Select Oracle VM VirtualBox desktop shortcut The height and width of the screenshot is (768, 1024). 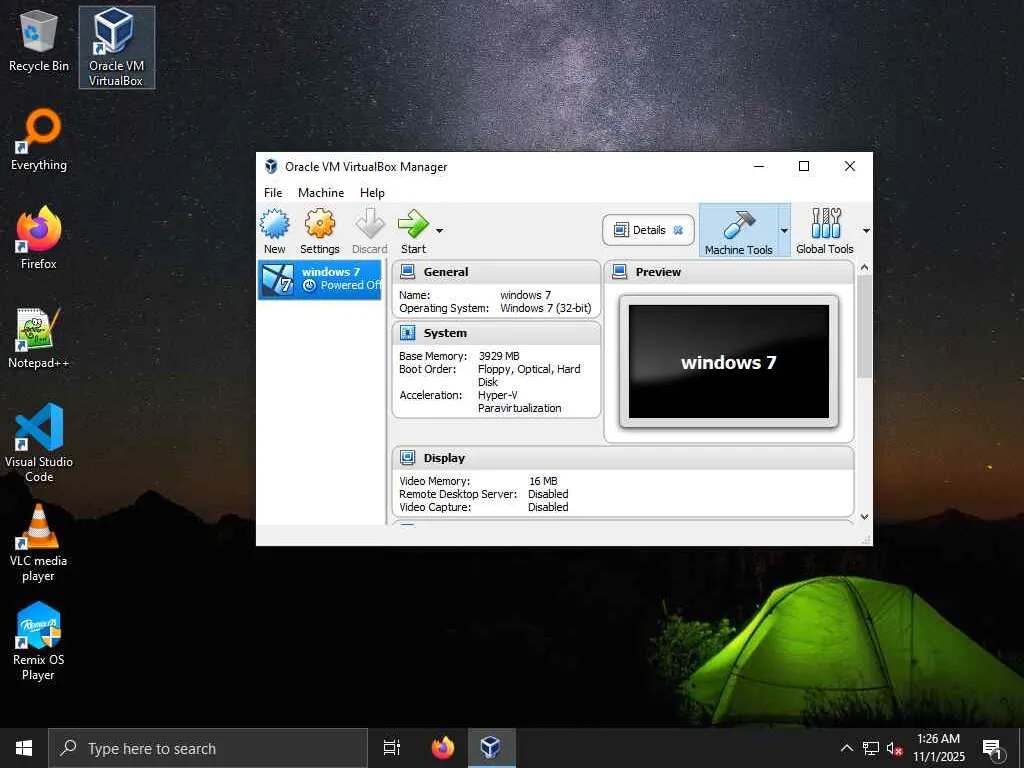[116, 47]
